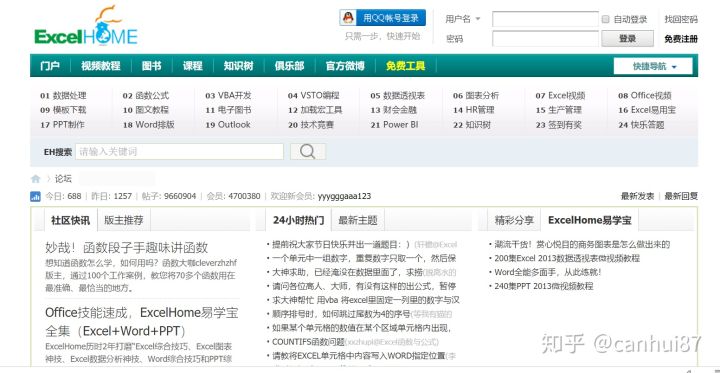Open forum section 05 数据透视表
Screen dimensions: 720x373
point(398,96)
